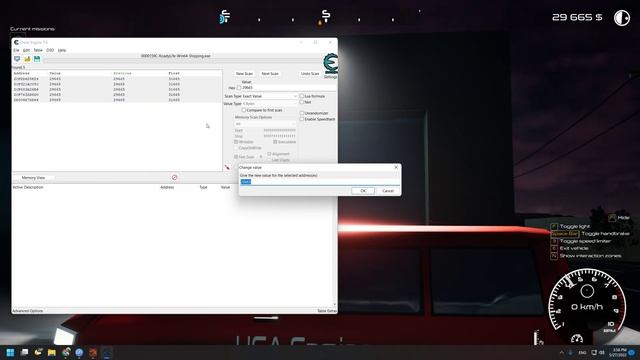Screen dimensions: 640x360
Task: Click the New Scan button
Action: (x=244, y=73)
